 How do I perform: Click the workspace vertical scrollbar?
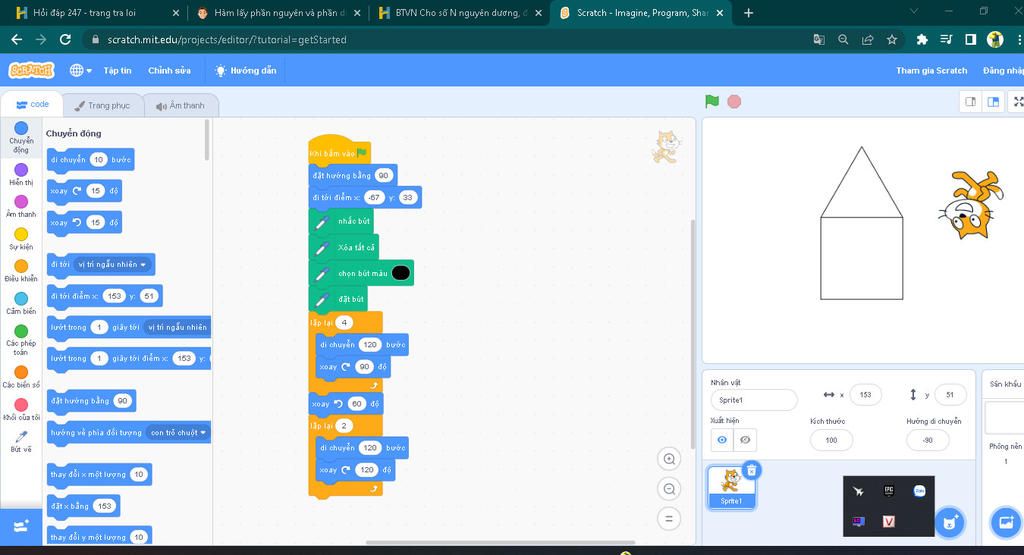coord(692,333)
